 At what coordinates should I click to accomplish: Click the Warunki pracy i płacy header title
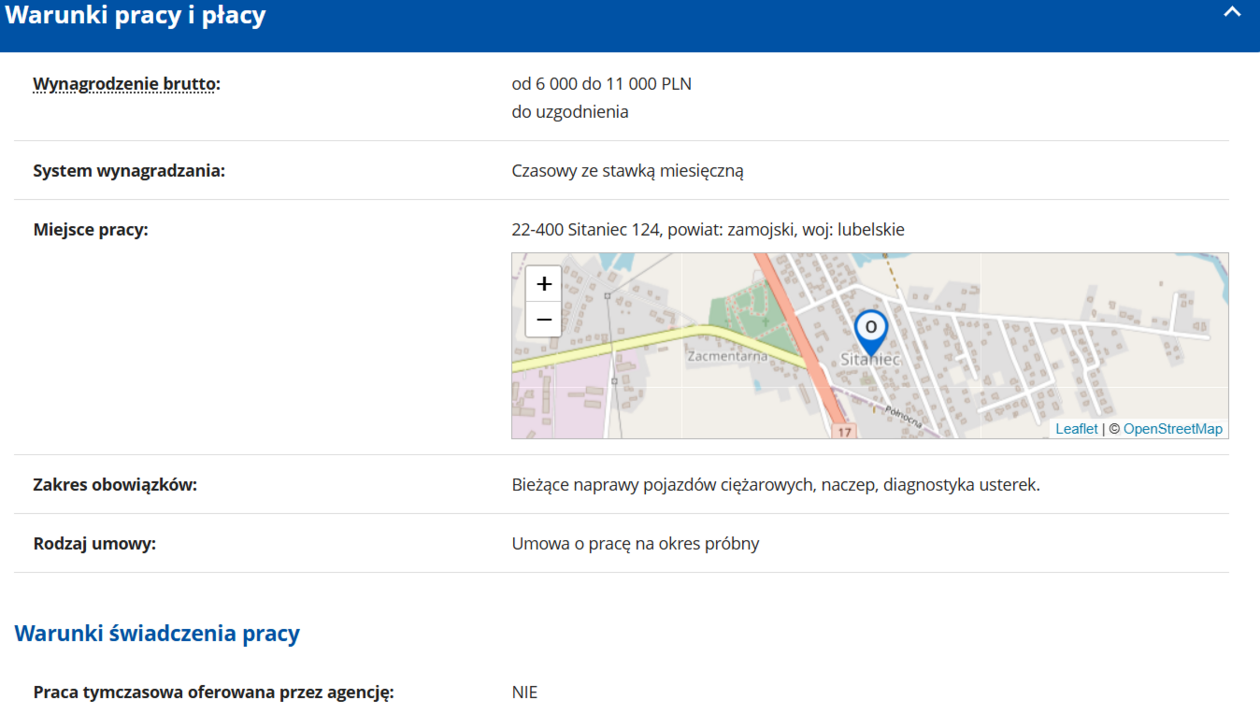(136, 16)
